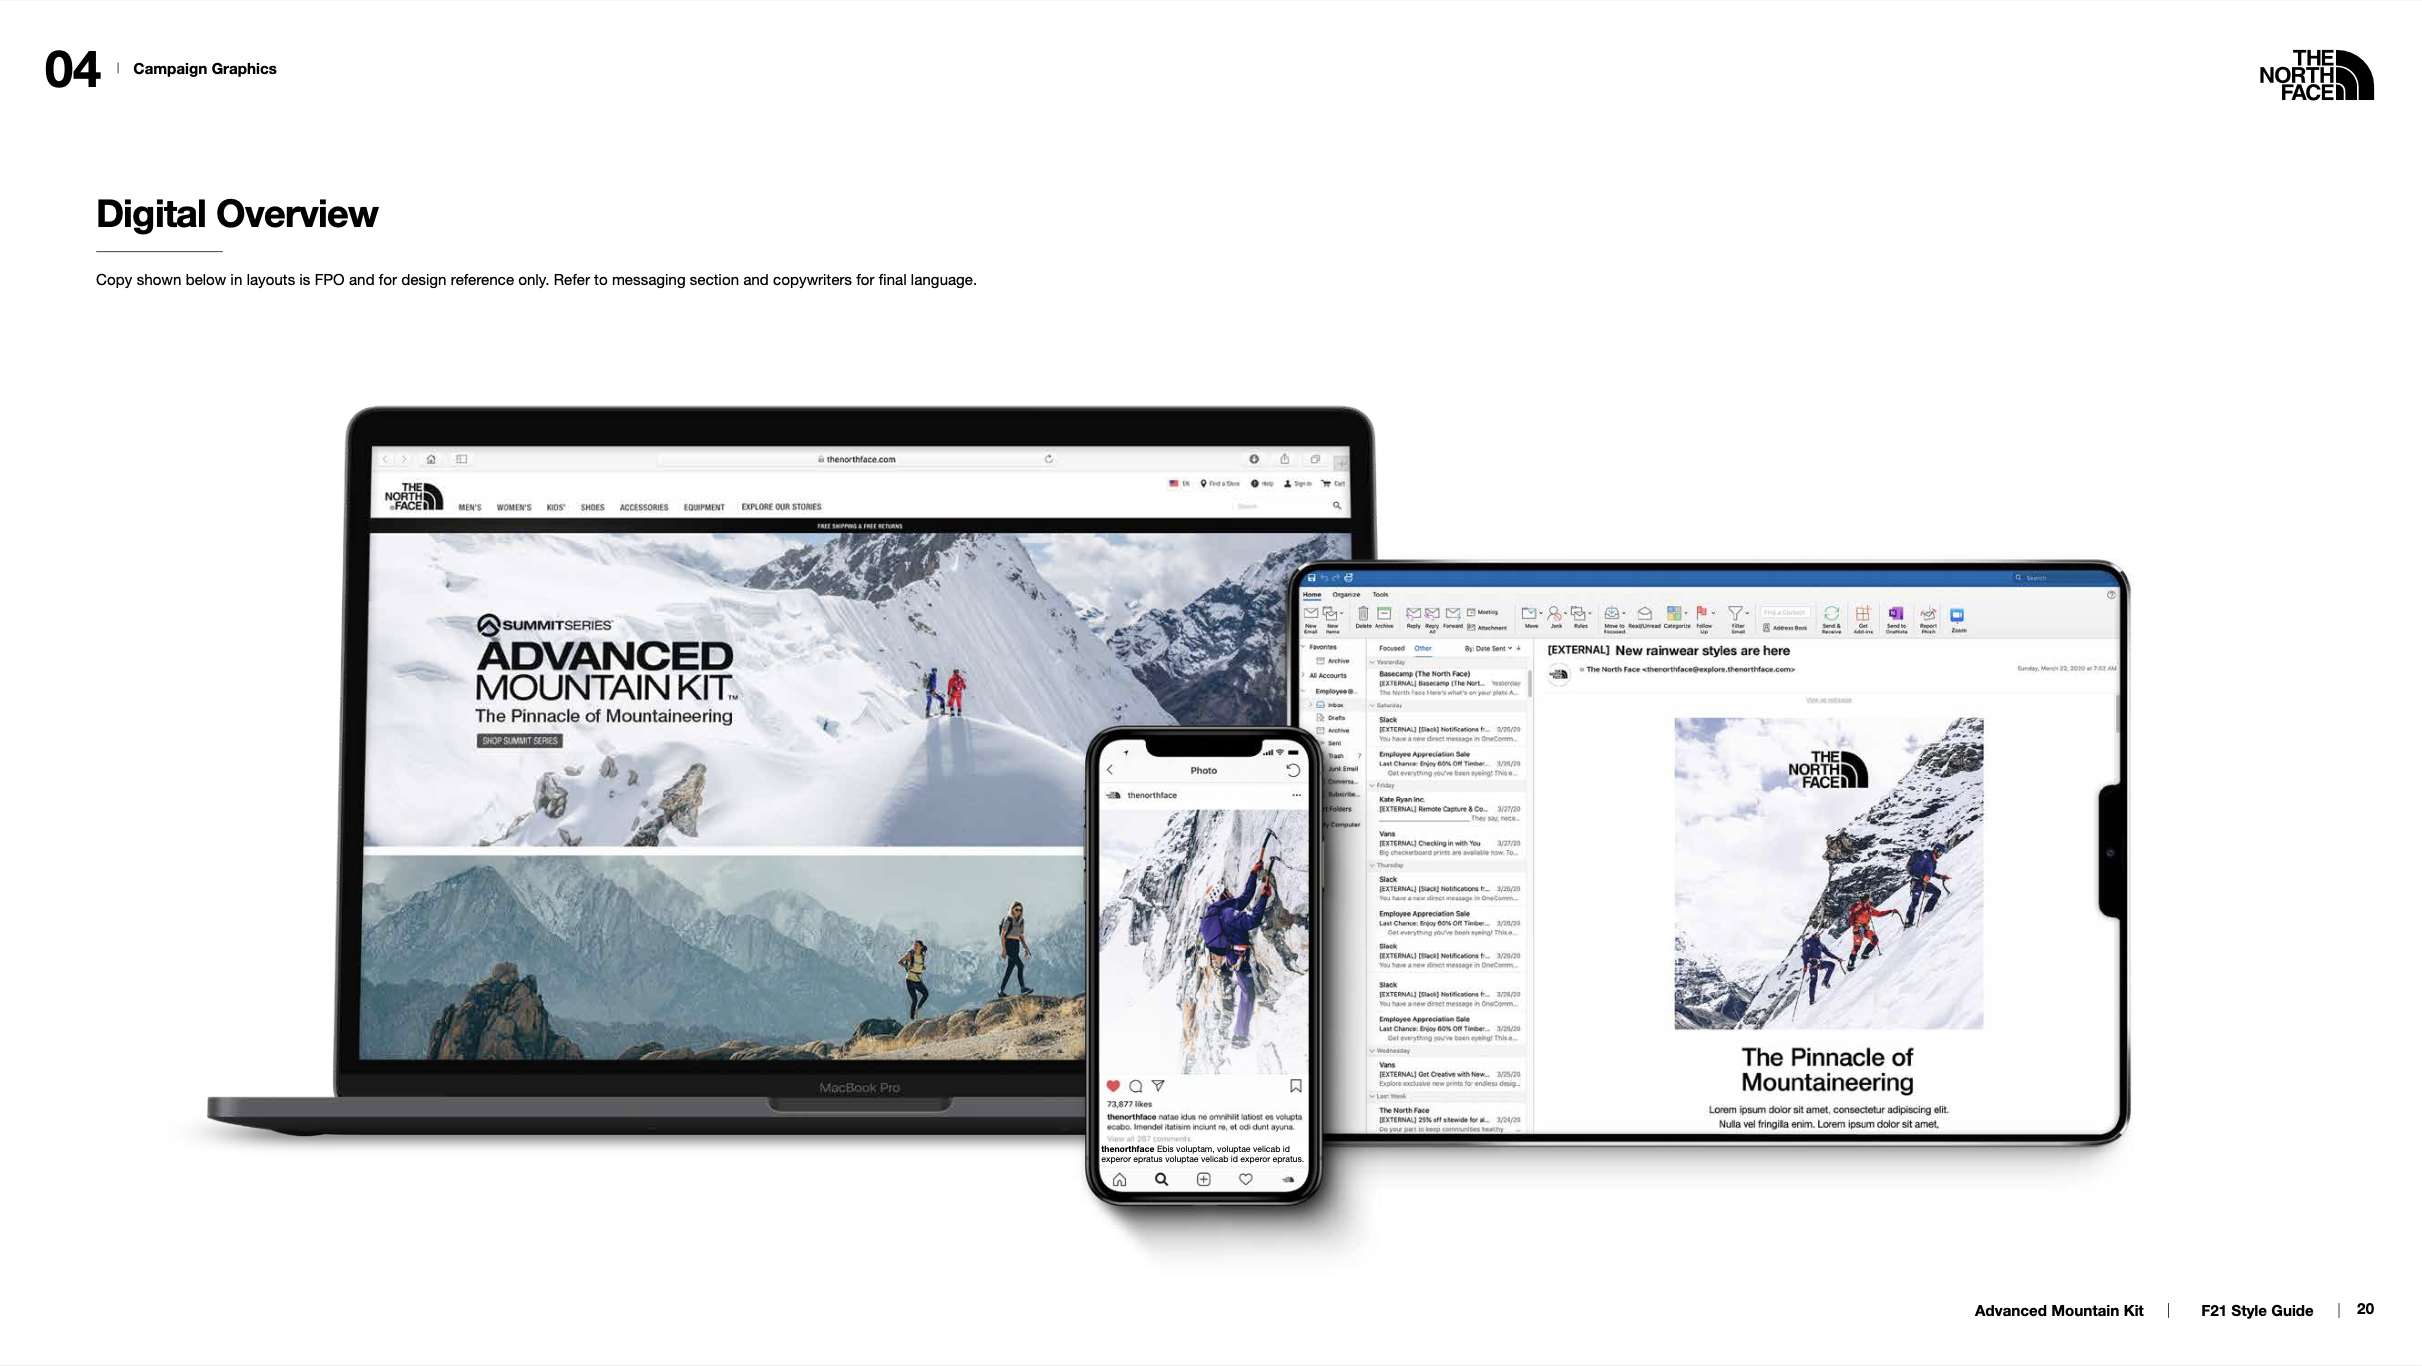This screenshot has width=2422, height=1366.
Task: Collapse the Favorites folder section
Action: click(x=1303, y=647)
